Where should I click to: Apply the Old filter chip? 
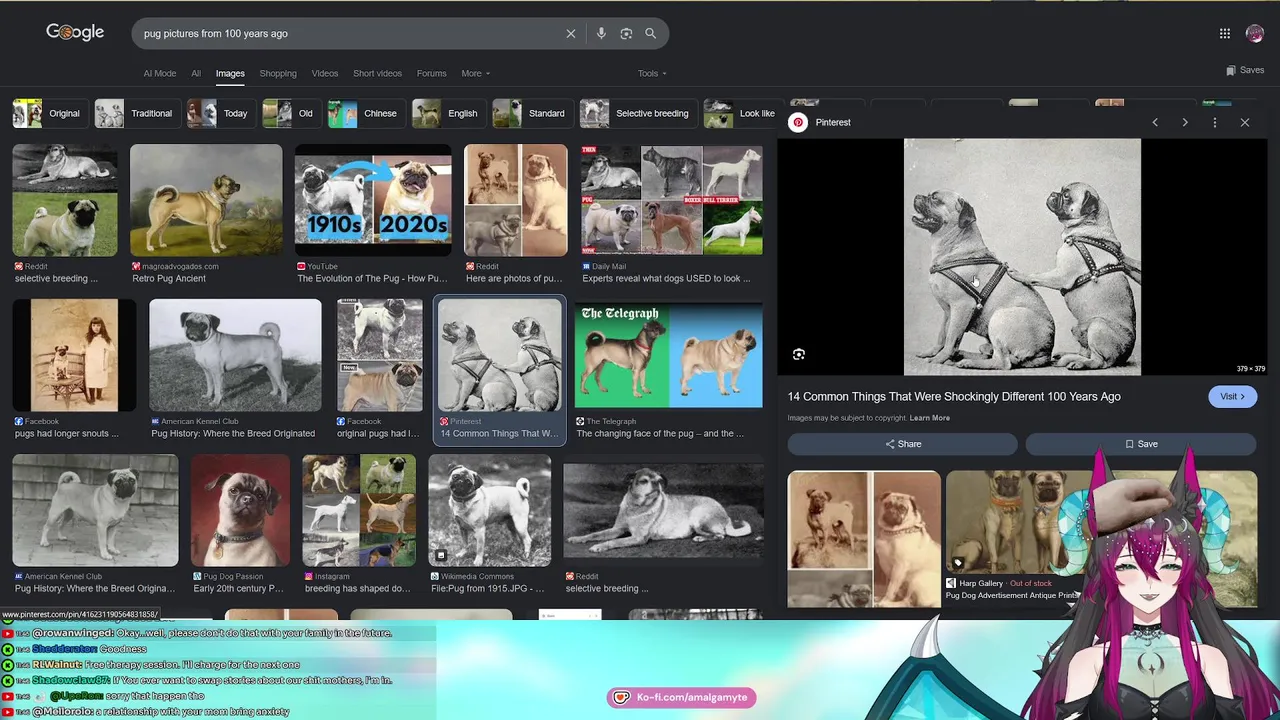coord(289,113)
